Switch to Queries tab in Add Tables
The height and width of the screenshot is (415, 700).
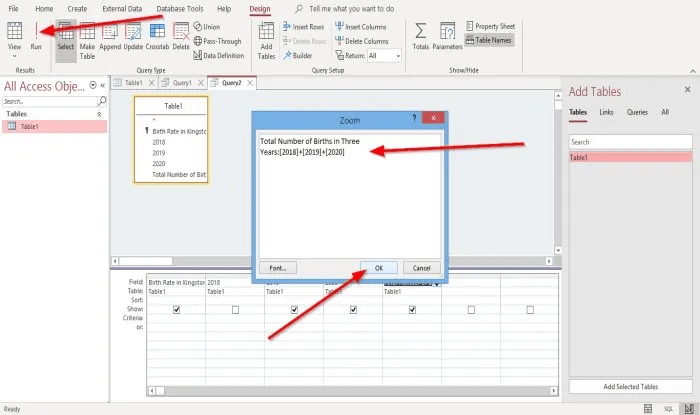pyautogui.click(x=637, y=112)
